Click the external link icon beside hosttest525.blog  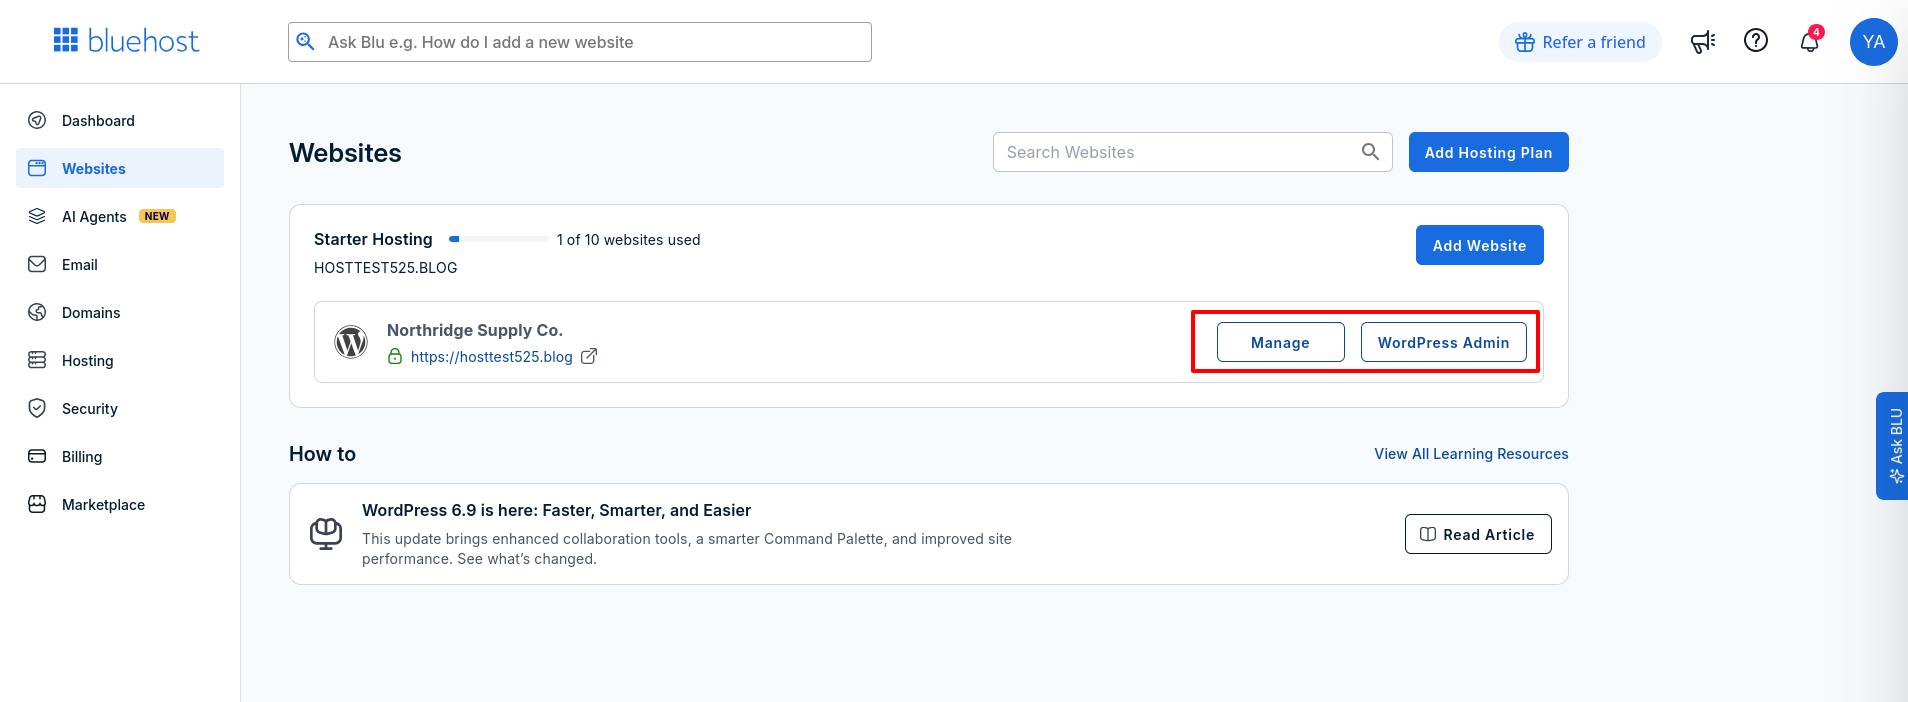(x=589, y=356)
